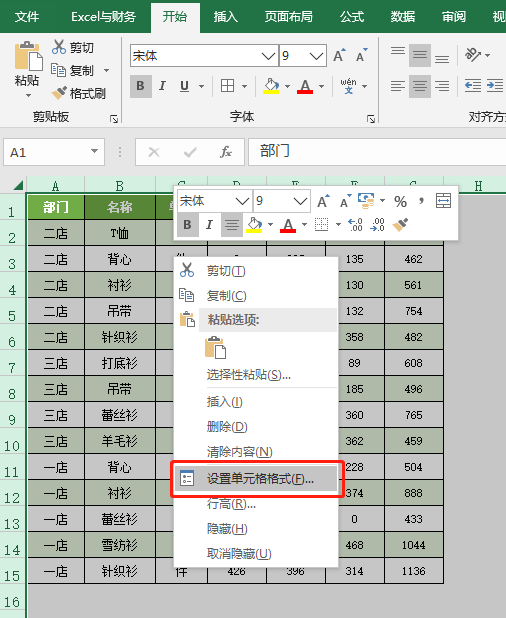Click ribbon fill color bucket icon

click(272, 86)
